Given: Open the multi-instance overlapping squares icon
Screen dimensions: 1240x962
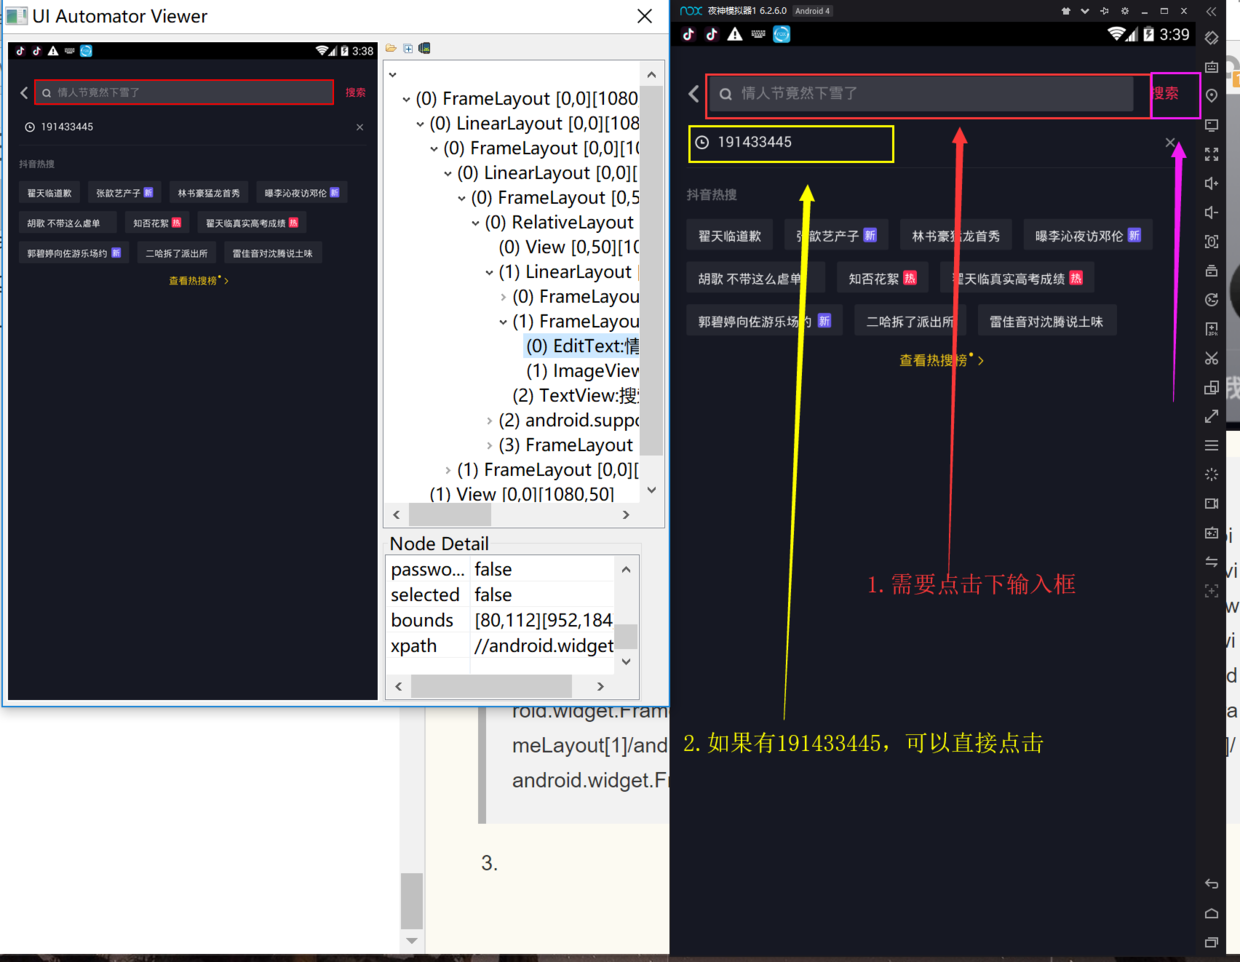Looking at the screenshot, I should pos(1211,387).
